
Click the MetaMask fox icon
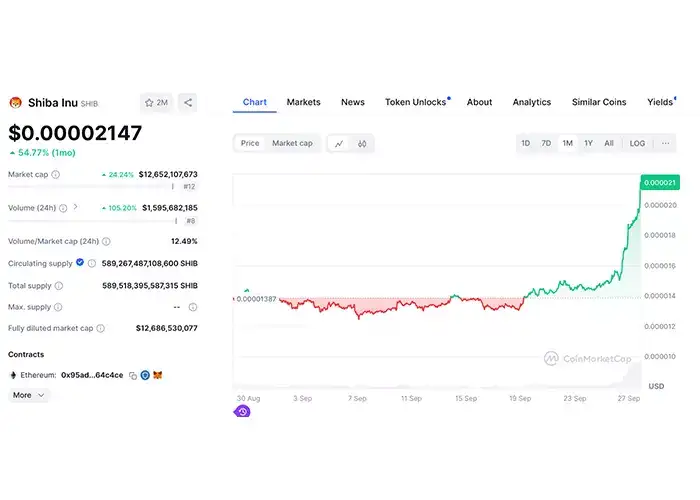coord(157,375)
